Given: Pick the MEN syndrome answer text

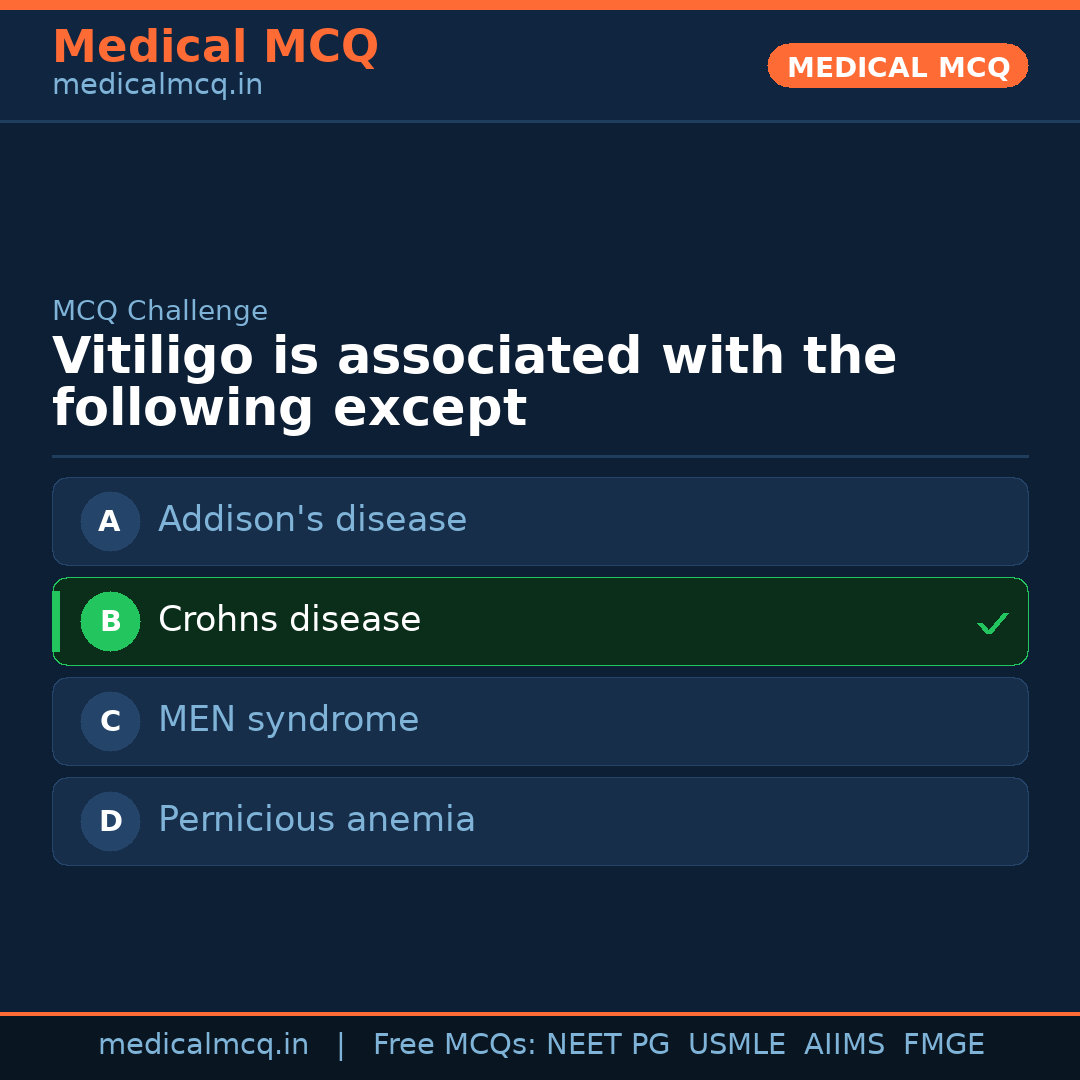Looking at the screenshot, I should [x=288, y=720].
